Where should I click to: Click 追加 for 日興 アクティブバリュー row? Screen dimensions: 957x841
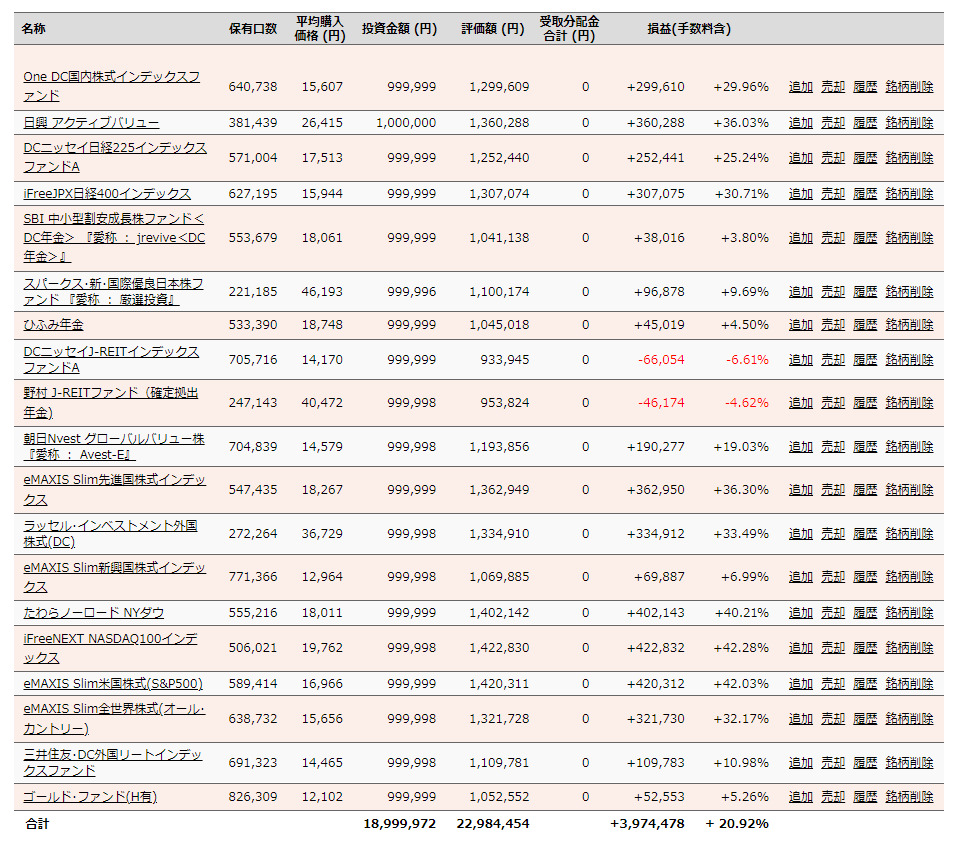pos(800,123)
